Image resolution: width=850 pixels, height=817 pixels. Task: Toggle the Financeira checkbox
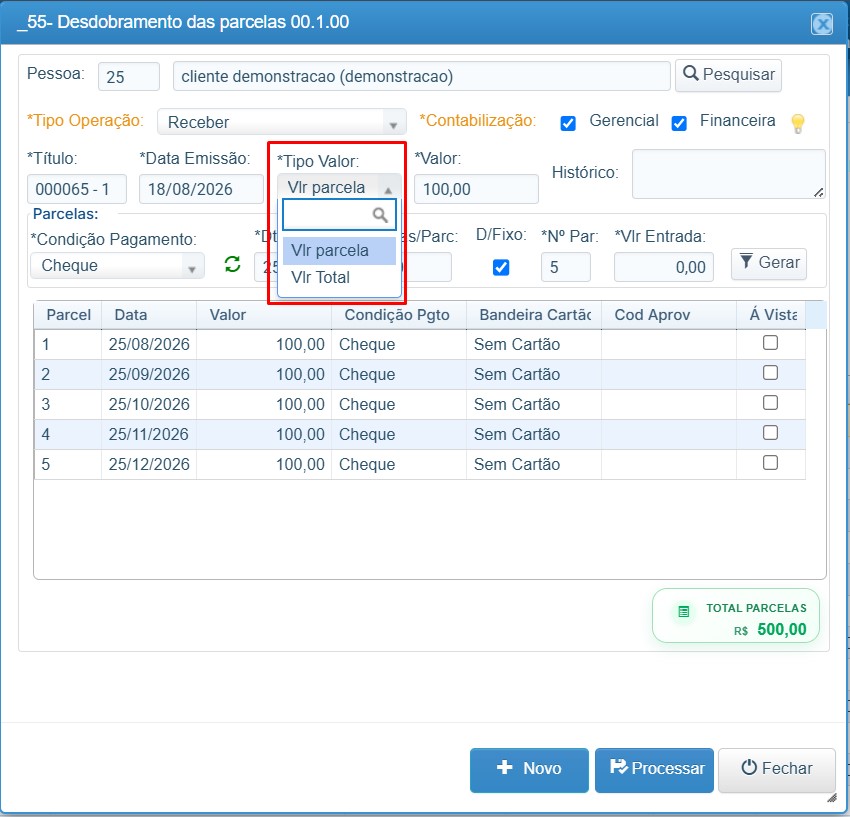point(679,124)
